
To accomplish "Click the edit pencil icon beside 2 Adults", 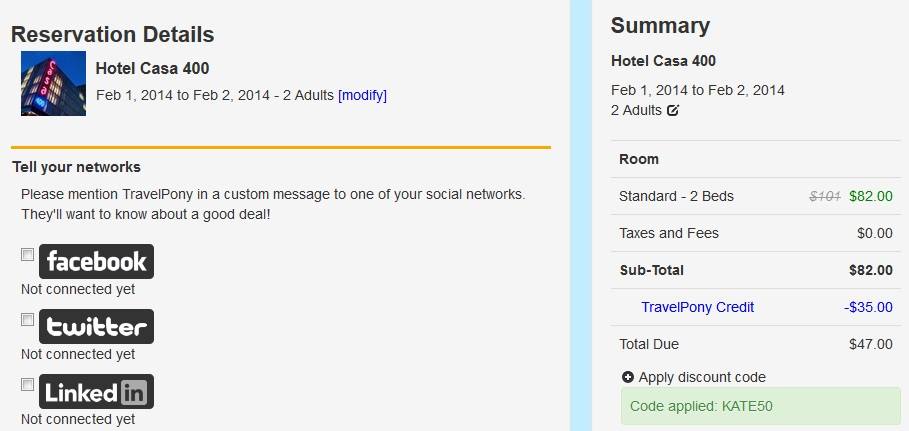I will [672, 110].
